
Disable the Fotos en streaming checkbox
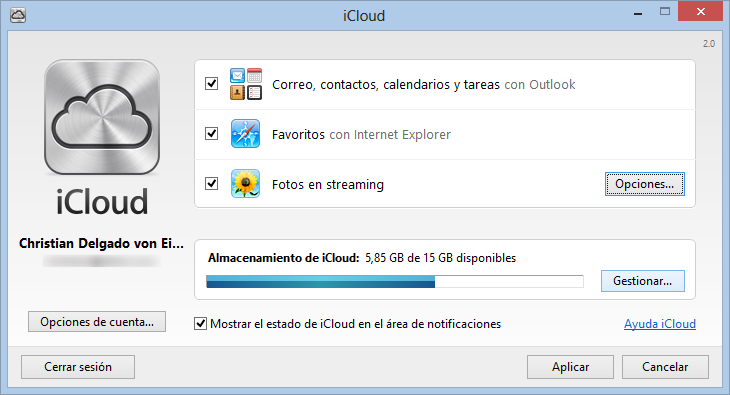pos(211,184)
